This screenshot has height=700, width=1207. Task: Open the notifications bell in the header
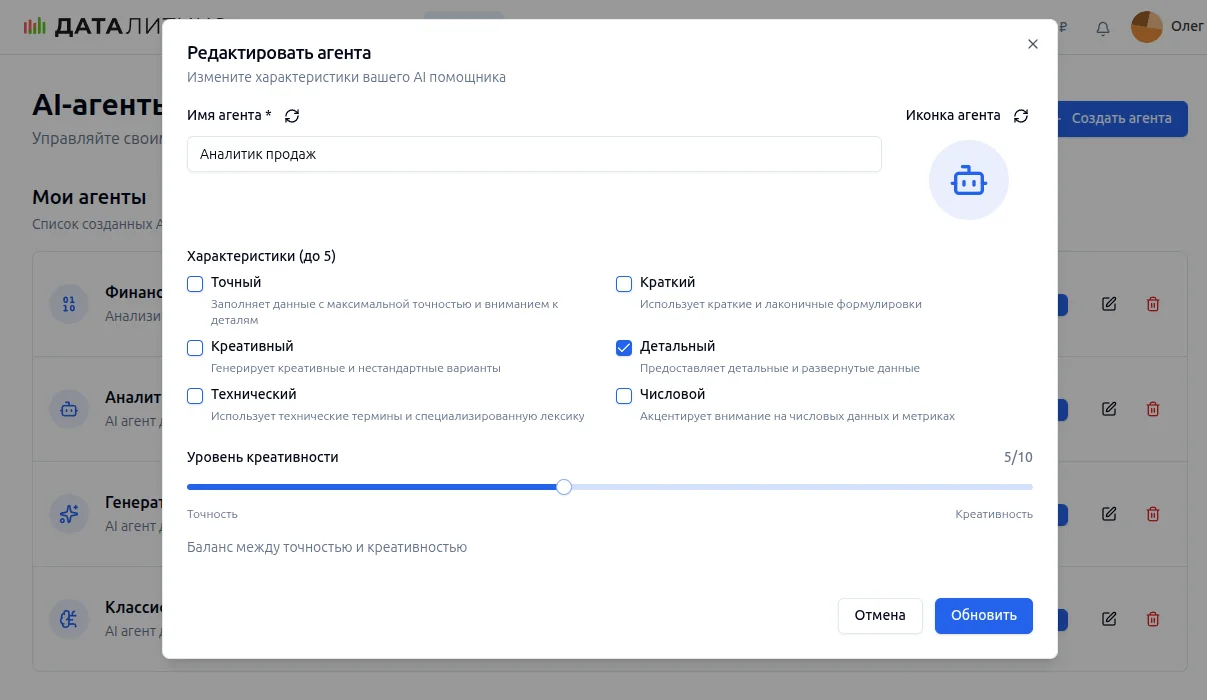tap(1103, 28)
